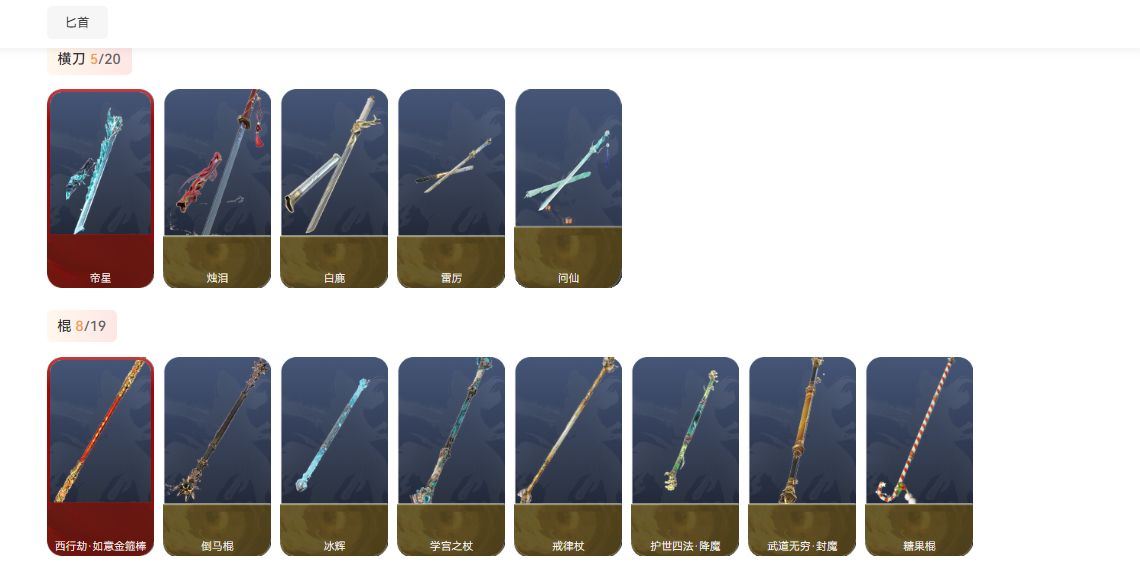Pick the 倒马棍 staff card
The height and width of the screenshot is (570, 1140).
coord(217,456)
